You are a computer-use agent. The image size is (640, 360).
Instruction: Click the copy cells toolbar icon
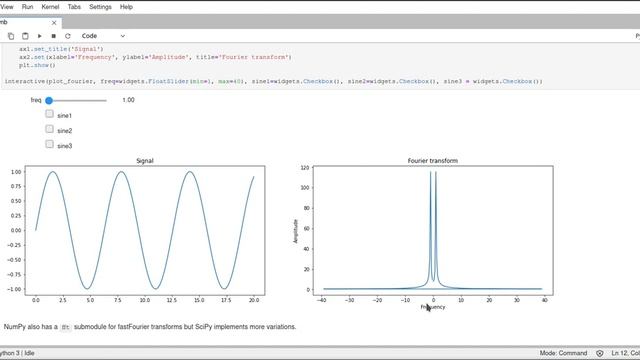click(11, 36)
